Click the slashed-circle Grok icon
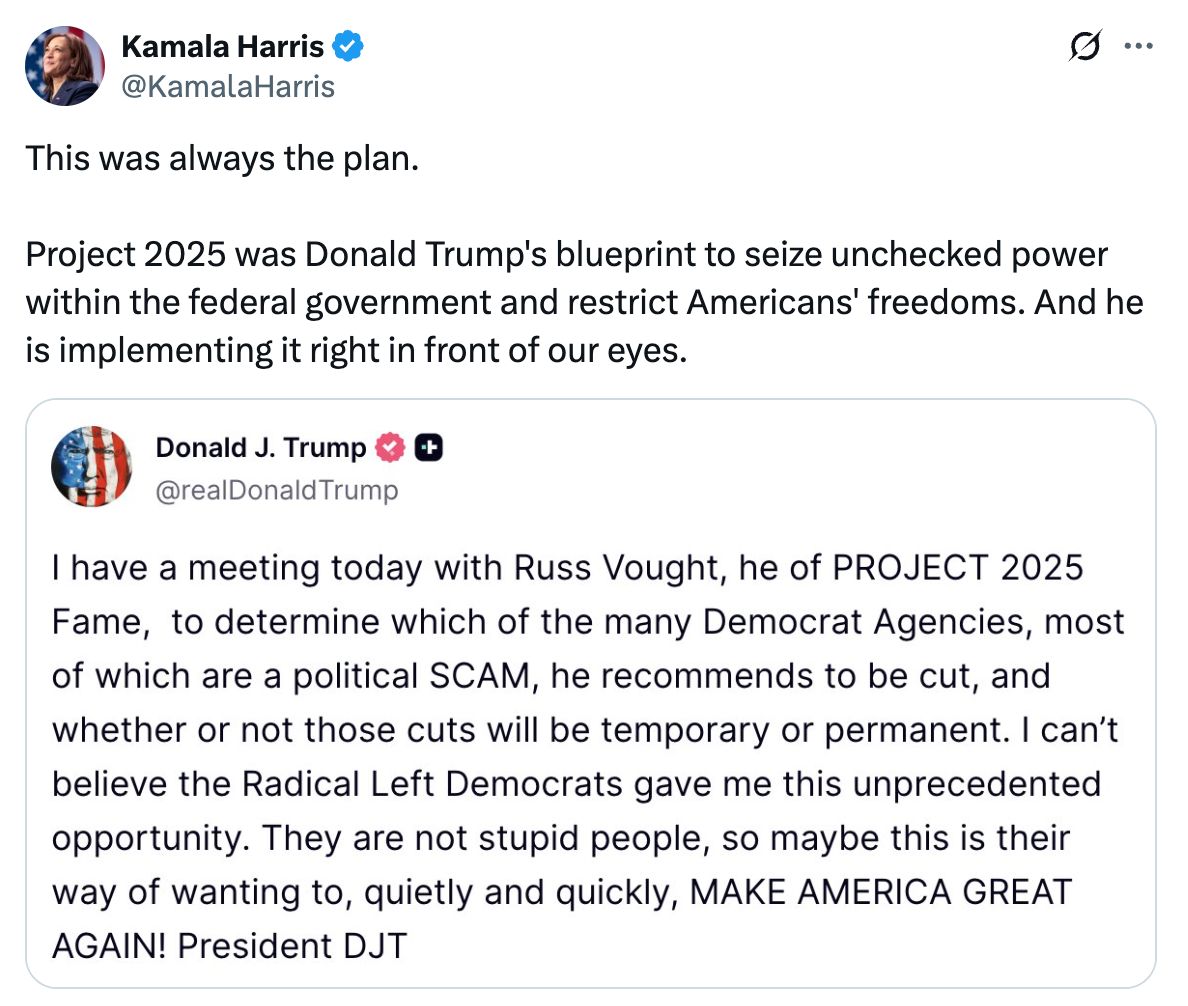The width and height of the screenshot is (1188, 1006). [1086, 46]
